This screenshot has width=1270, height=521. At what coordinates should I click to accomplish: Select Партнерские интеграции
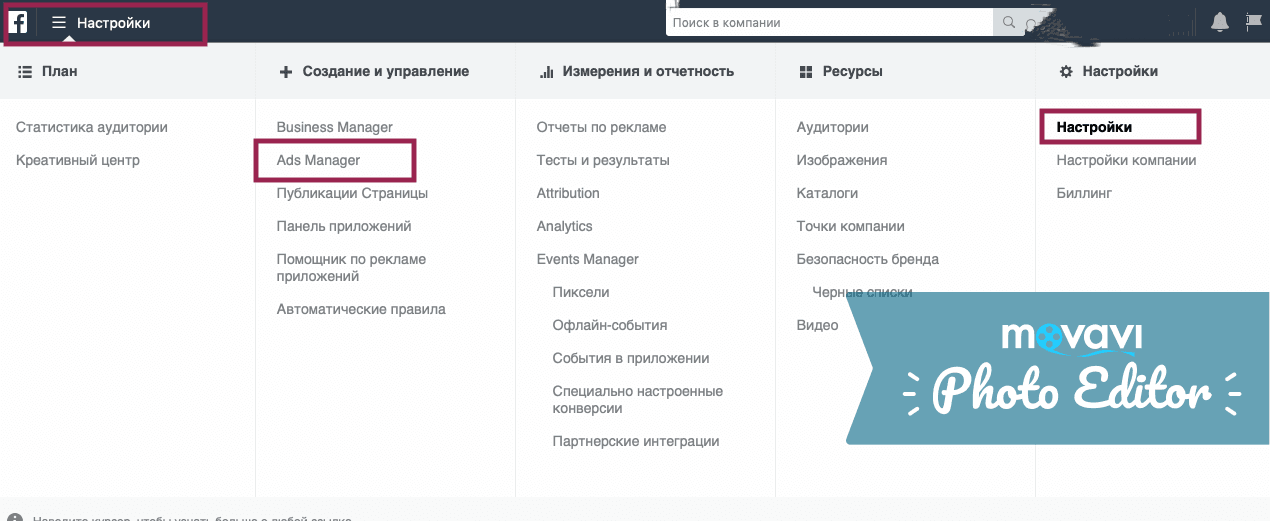coord(636,441)
